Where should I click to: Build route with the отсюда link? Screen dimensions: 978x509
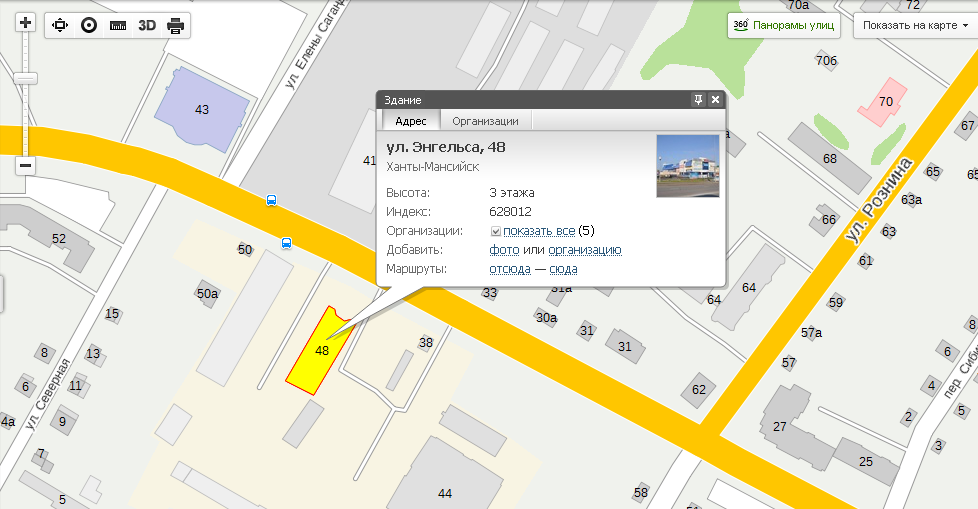(x=509, y=269)
